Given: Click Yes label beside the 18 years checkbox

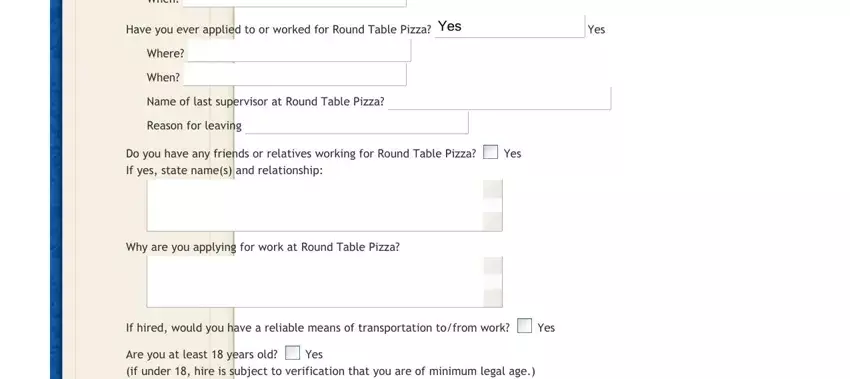Looking at the screenshot, I should tap(314, 355).
